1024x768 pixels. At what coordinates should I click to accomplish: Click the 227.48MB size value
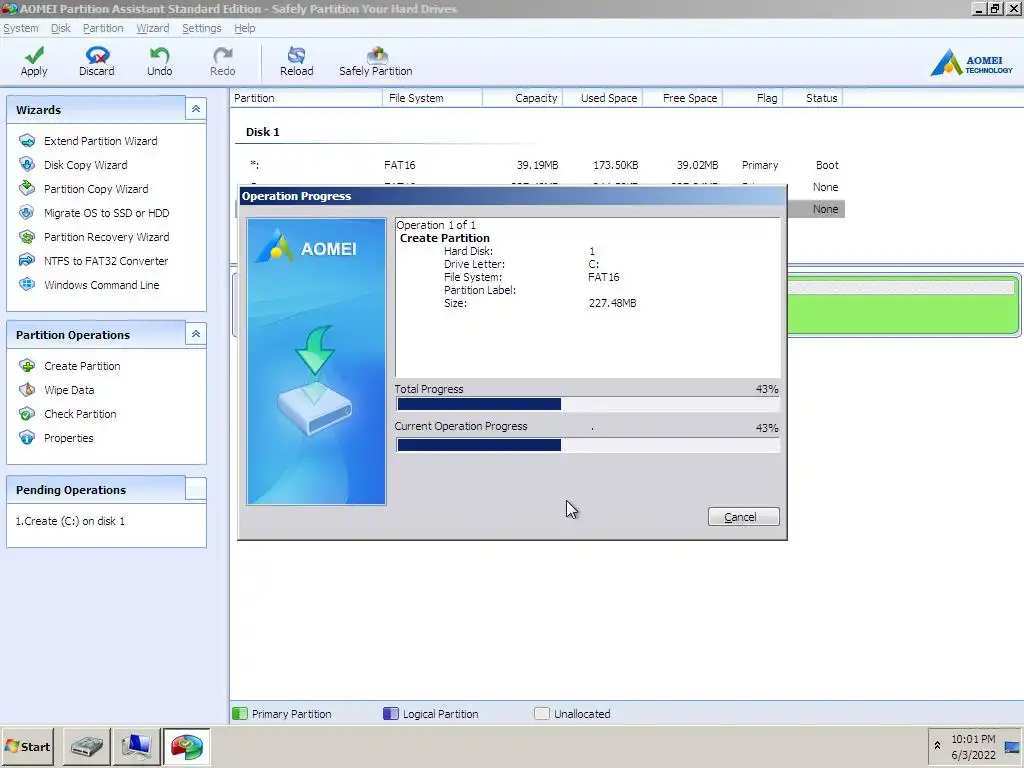[613, 303]
